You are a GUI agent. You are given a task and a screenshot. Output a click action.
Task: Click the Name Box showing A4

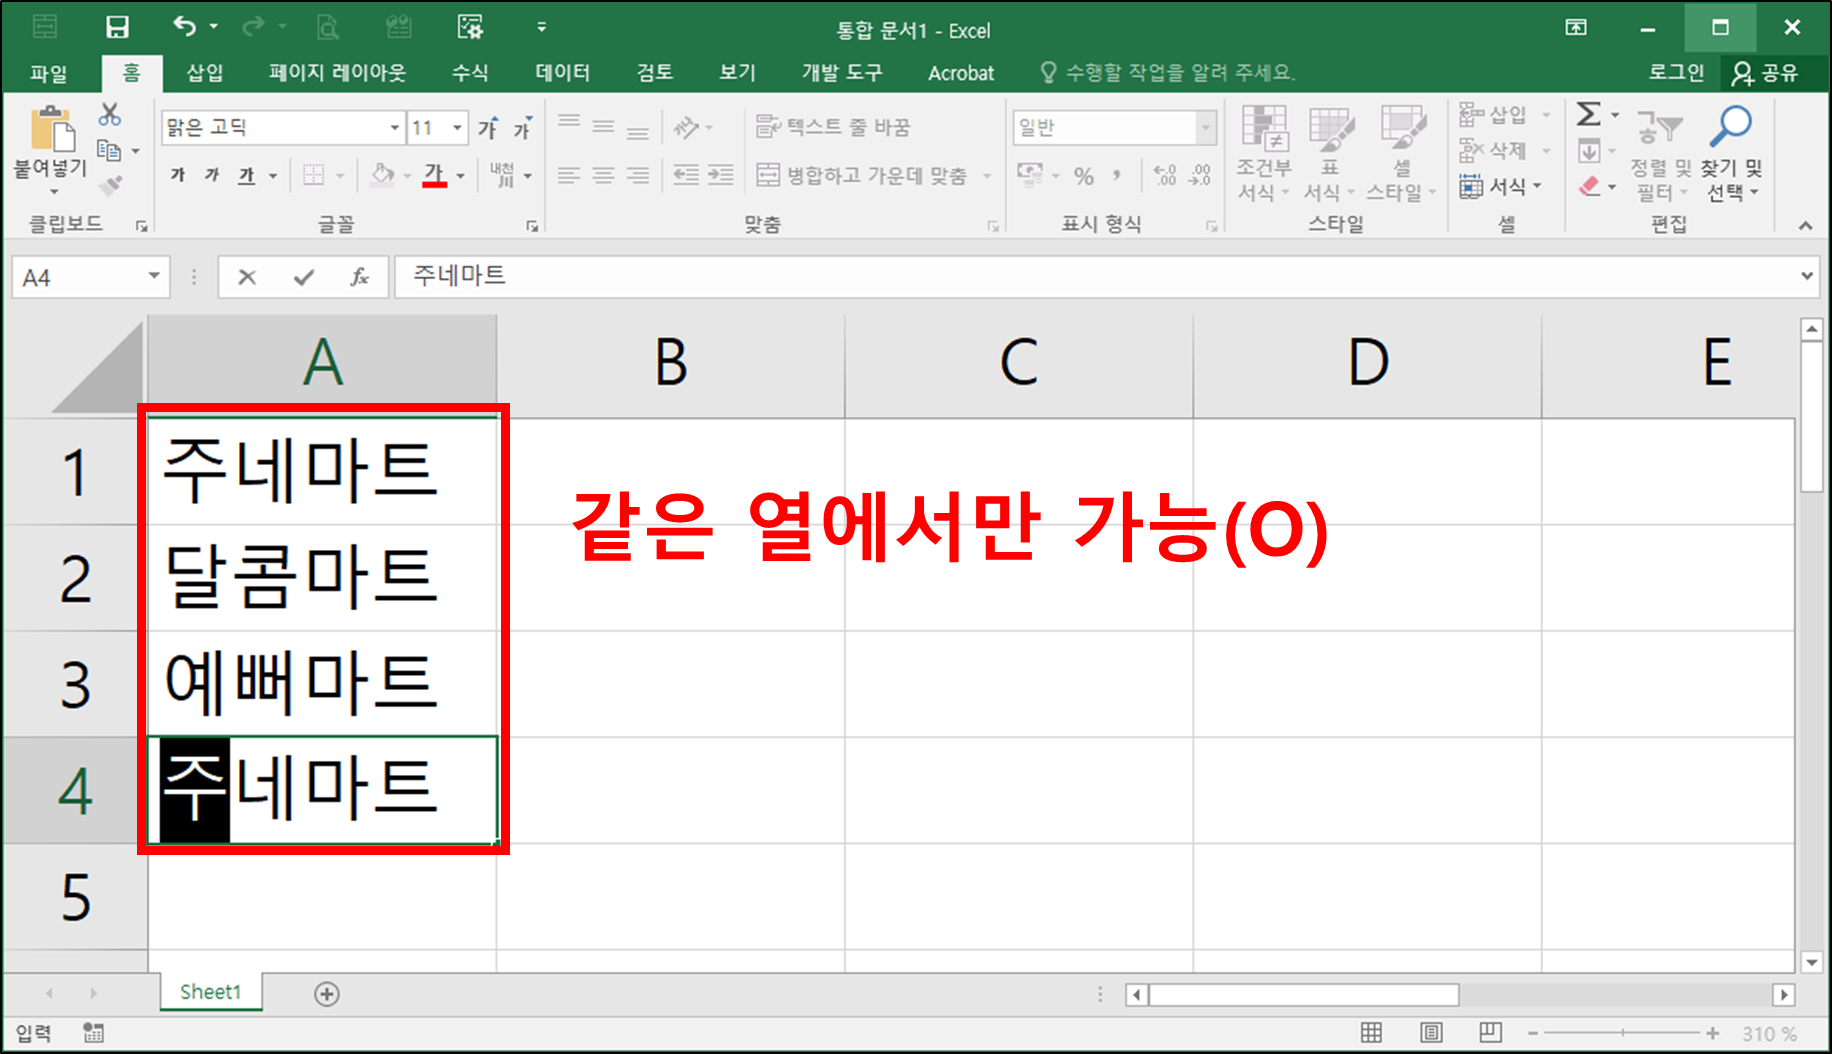(90, 277)
